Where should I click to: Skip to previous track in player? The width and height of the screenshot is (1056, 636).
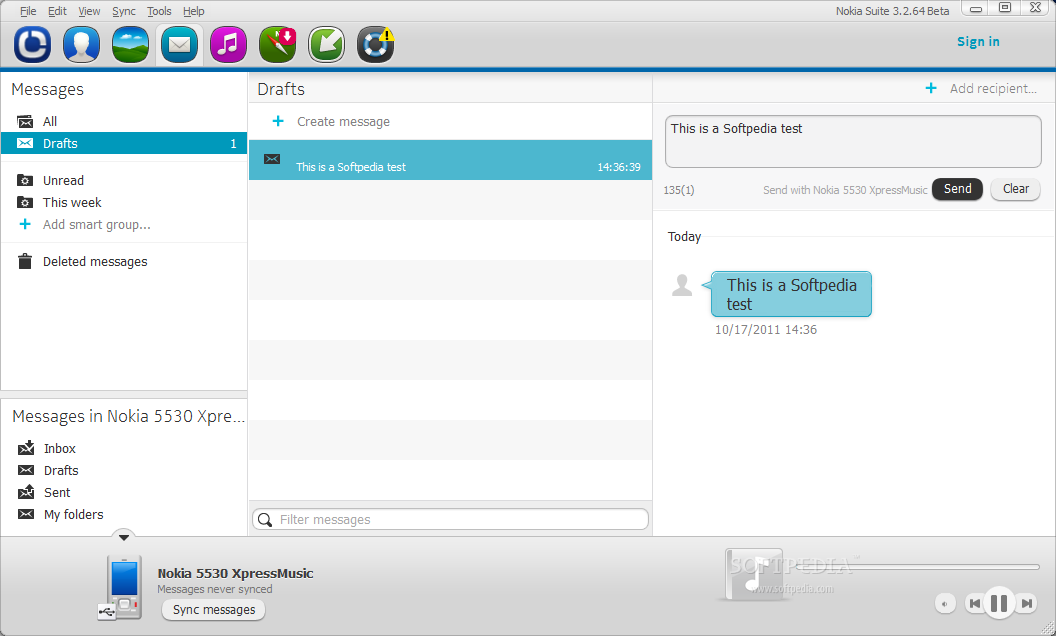click(974, 603)
